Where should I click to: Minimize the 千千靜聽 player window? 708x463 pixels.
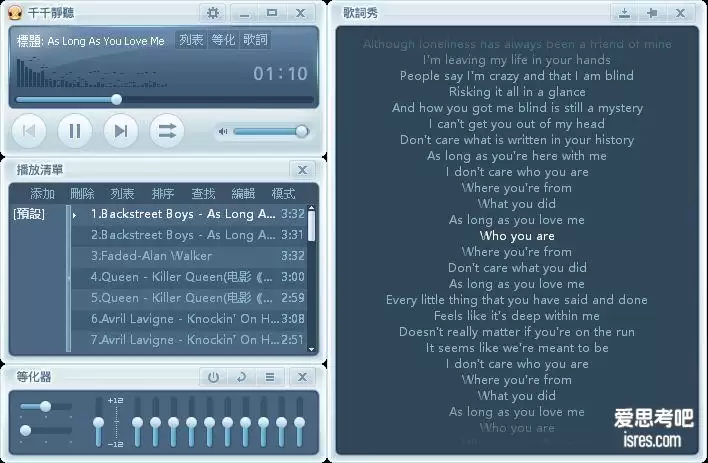pyautogui.click(x=244, y=13)
